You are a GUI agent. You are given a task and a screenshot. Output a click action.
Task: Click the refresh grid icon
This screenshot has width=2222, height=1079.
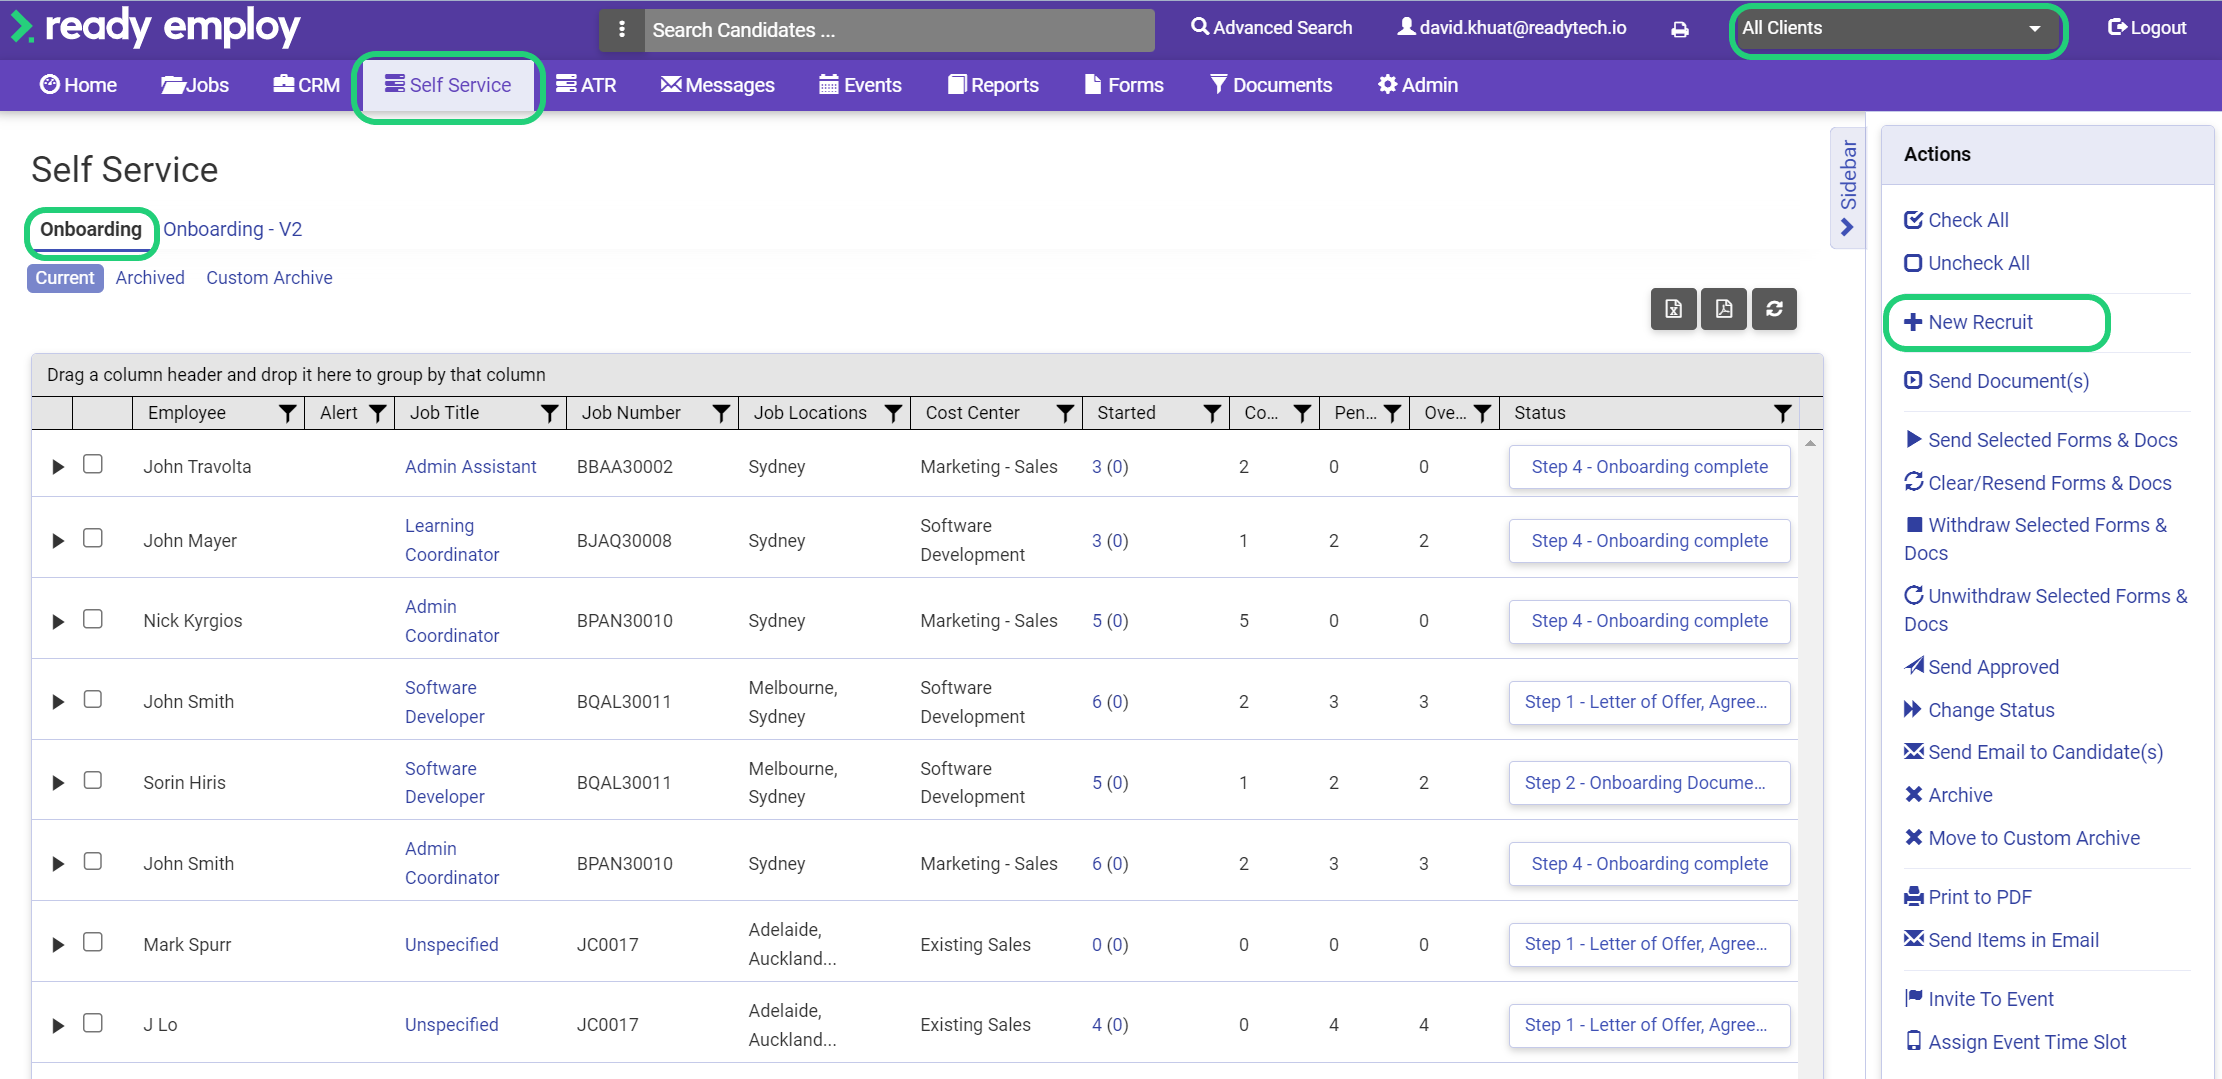(1774, 309)
